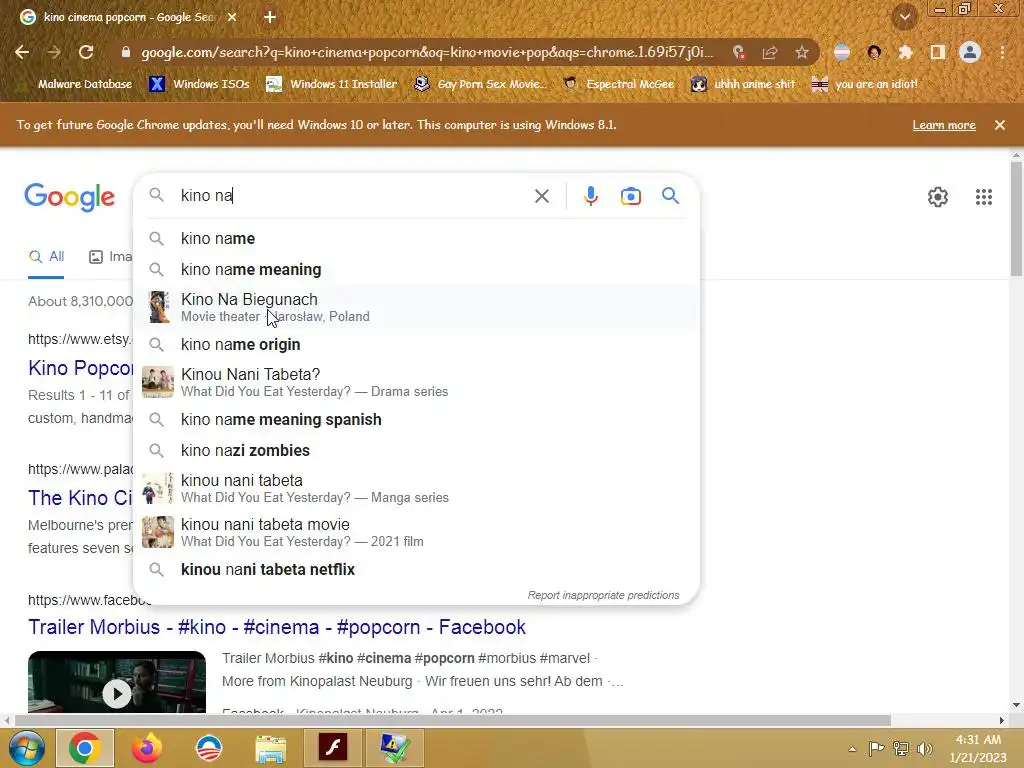Open the Learn more link
The width and height of the screenshot is (1024, 768).
tap(944, 125)
